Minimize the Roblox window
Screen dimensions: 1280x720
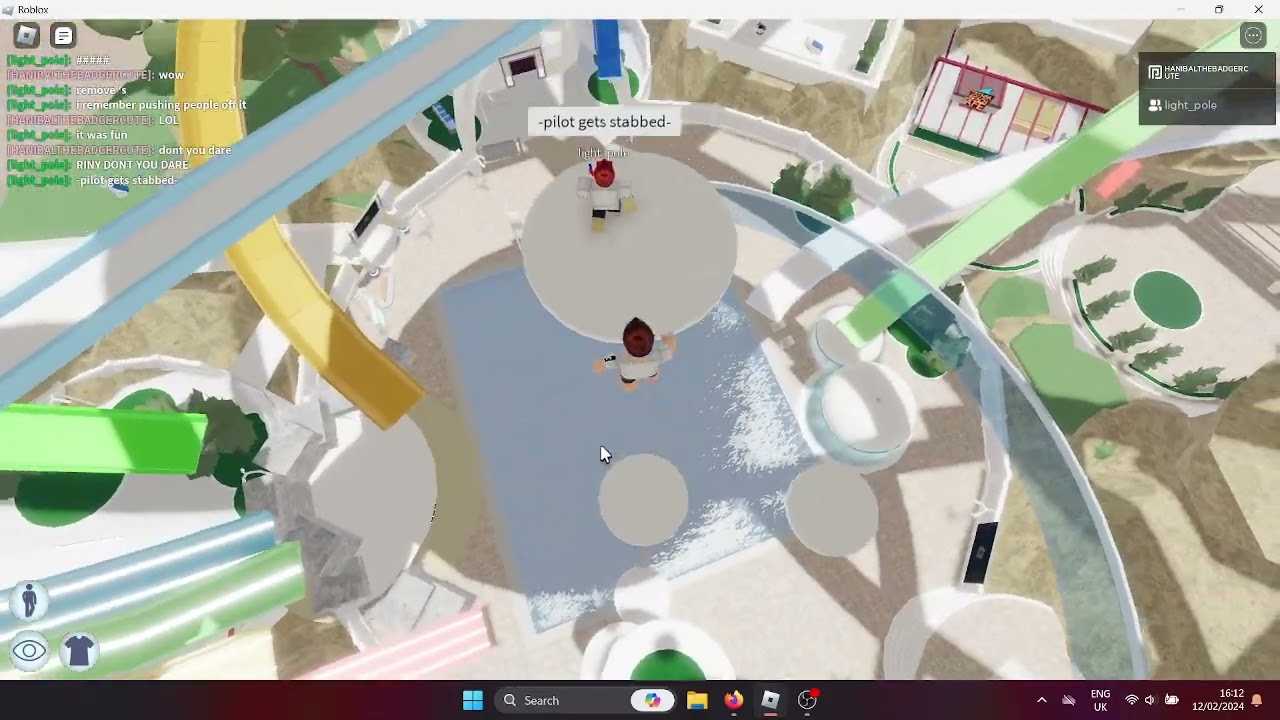click(x=1180, y=9)
